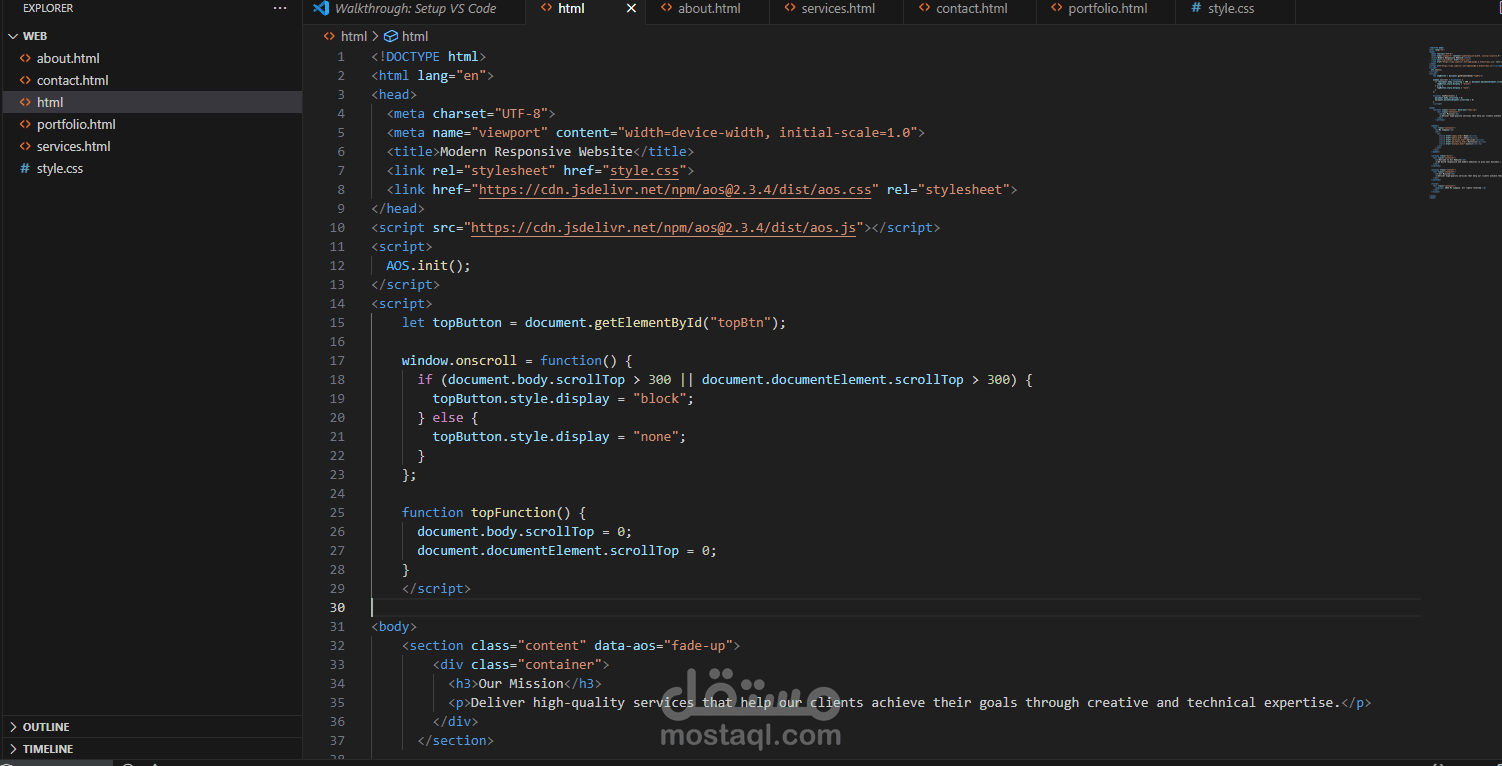Image resolution: width=1502 pixels, height=766 pixels.
Task: Click the html element symbol icon in breadcrumbs
Action: pyautogui.click(x=391, y=36)
